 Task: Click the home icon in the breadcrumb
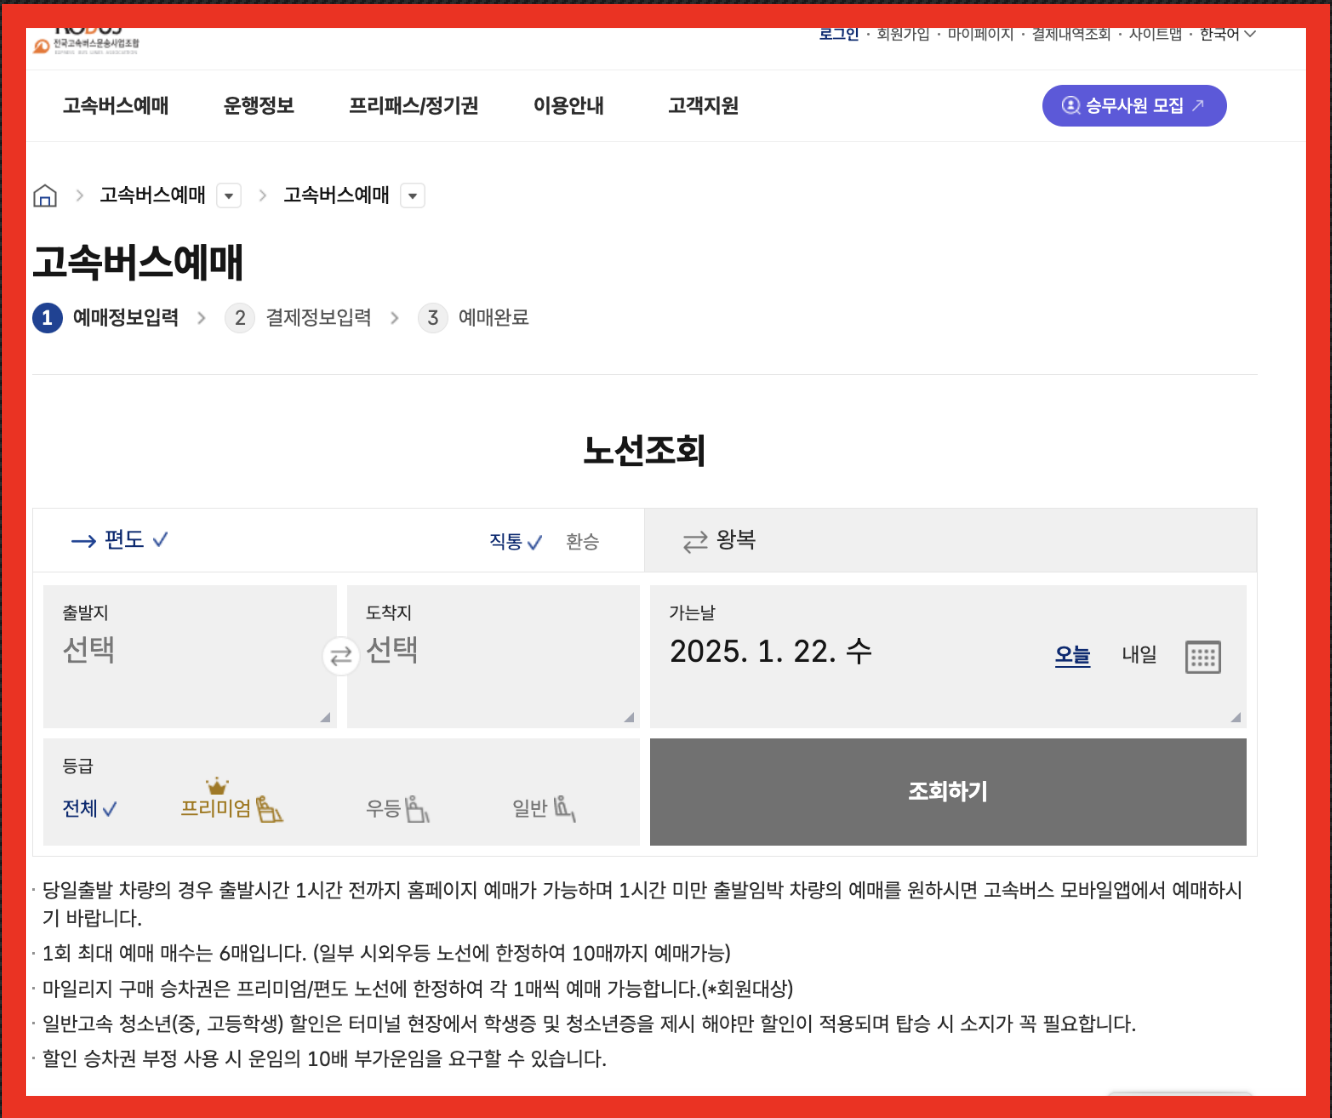pos(45,195)
